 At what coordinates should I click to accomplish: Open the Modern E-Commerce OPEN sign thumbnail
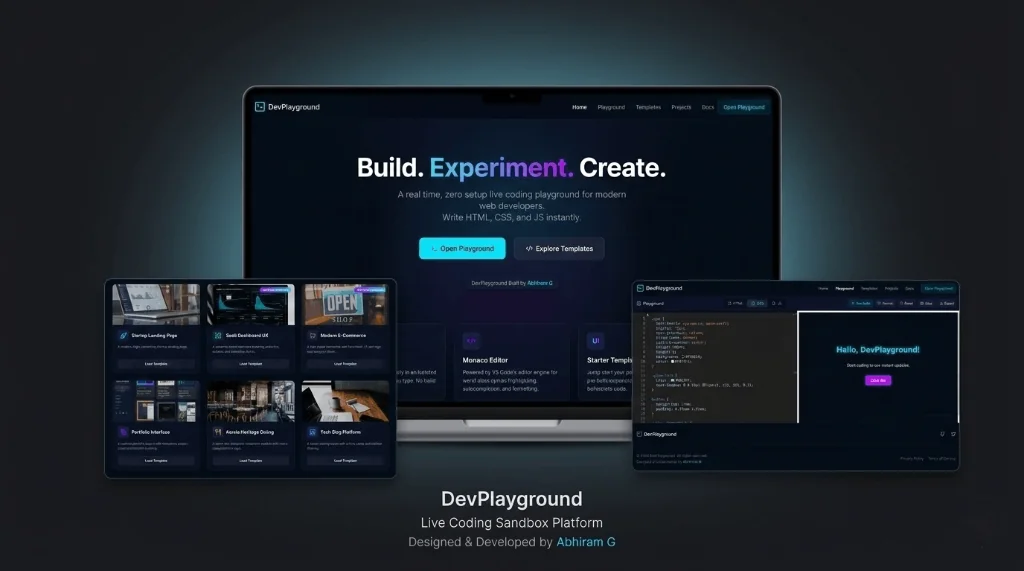coord(345,304)
